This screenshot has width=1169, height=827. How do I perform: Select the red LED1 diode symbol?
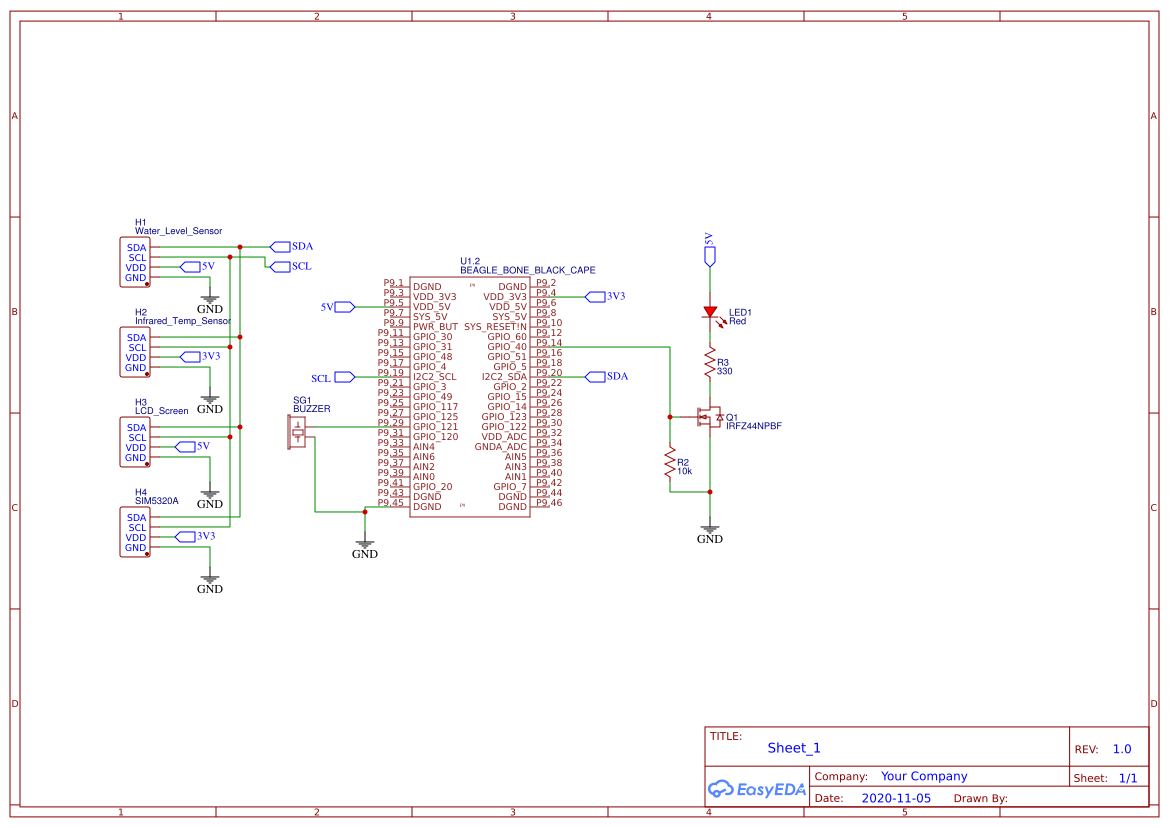pyautogui.click(x=710, y=312)
